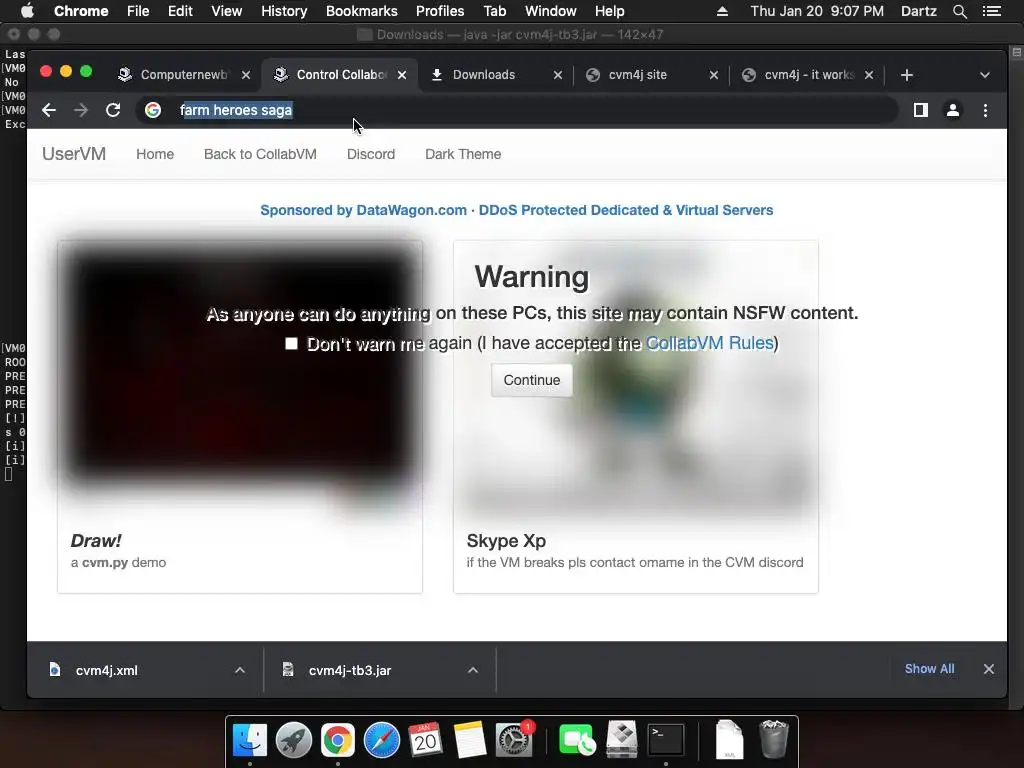Open the Chrome profile avatar icon

coord(953,110)
